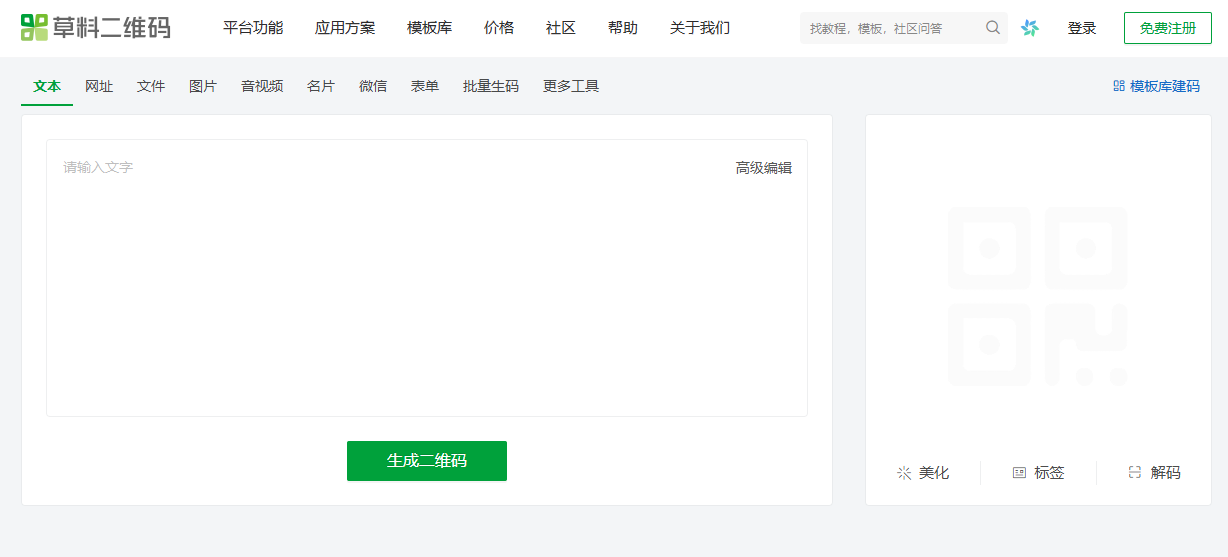Click the 免费注册 button
Image resolution: width=1228 pixels, height=557 pixels.
[x=1167, y=28]
